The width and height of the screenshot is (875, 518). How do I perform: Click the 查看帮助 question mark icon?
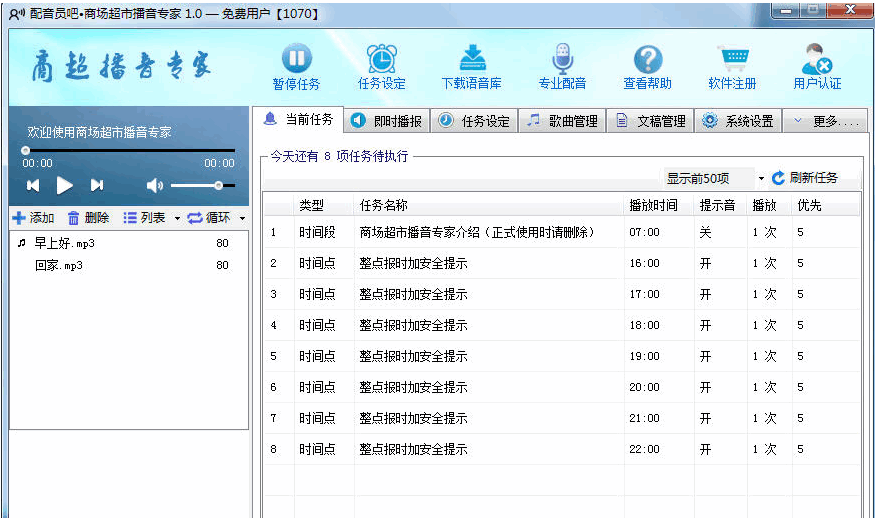click(x=647, y=59)
